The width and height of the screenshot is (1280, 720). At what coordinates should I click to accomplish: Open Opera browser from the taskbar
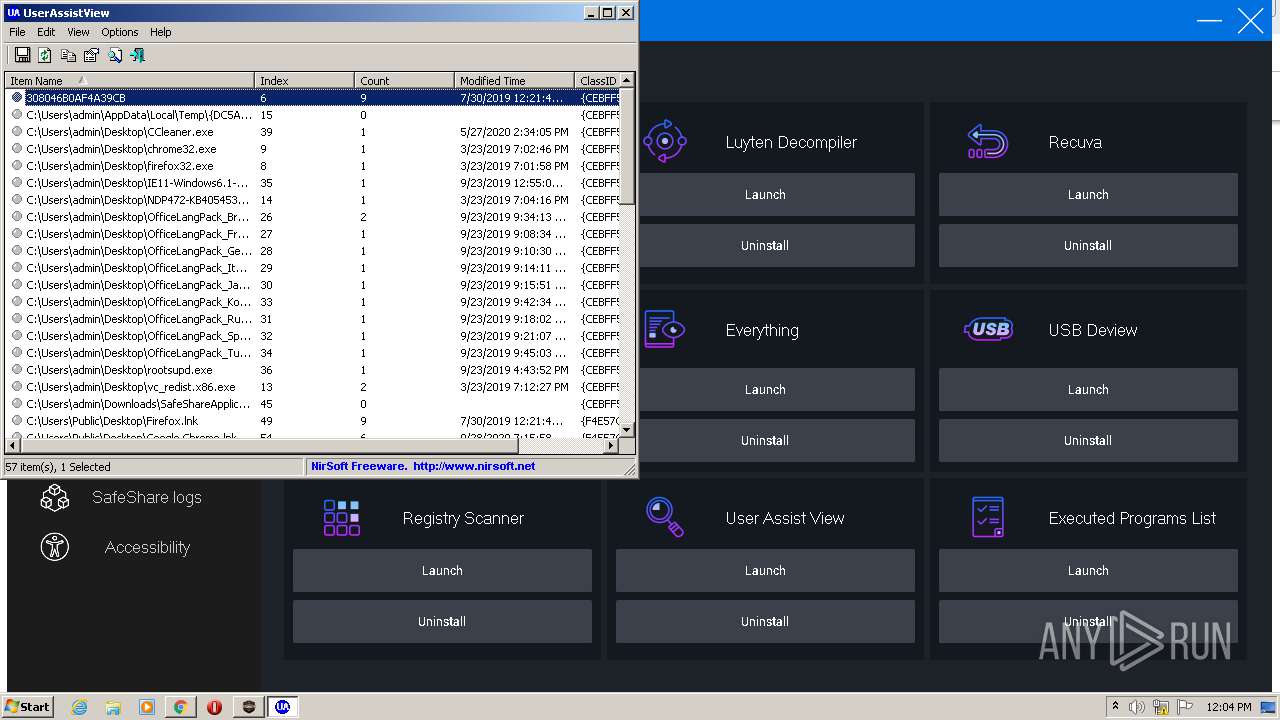coord(214,707)
